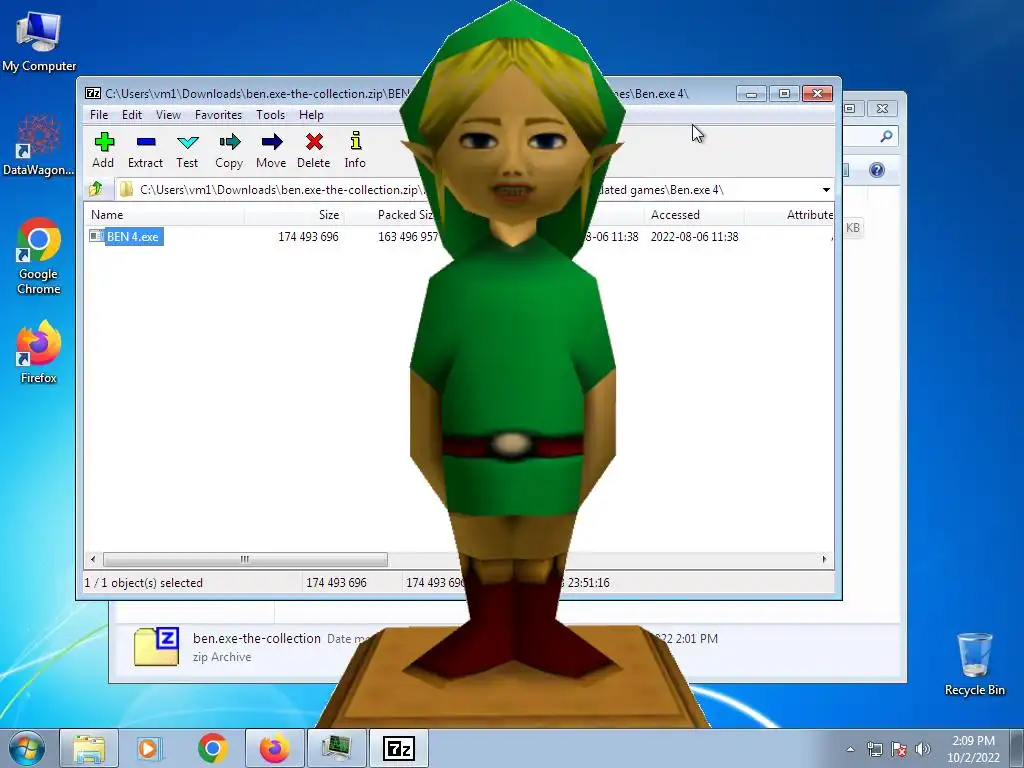Click the ben.exe-the-collection file name in Explorer

tap(257, 638)
